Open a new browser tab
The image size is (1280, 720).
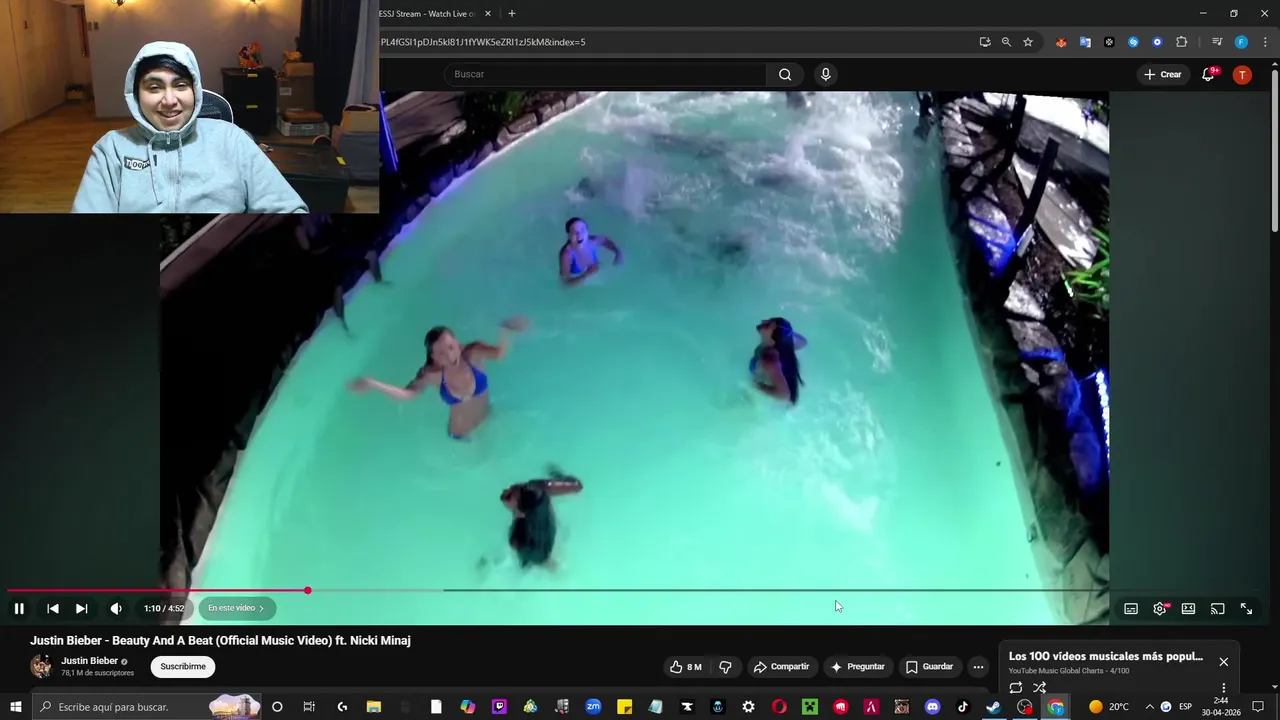tap(512, 14)
